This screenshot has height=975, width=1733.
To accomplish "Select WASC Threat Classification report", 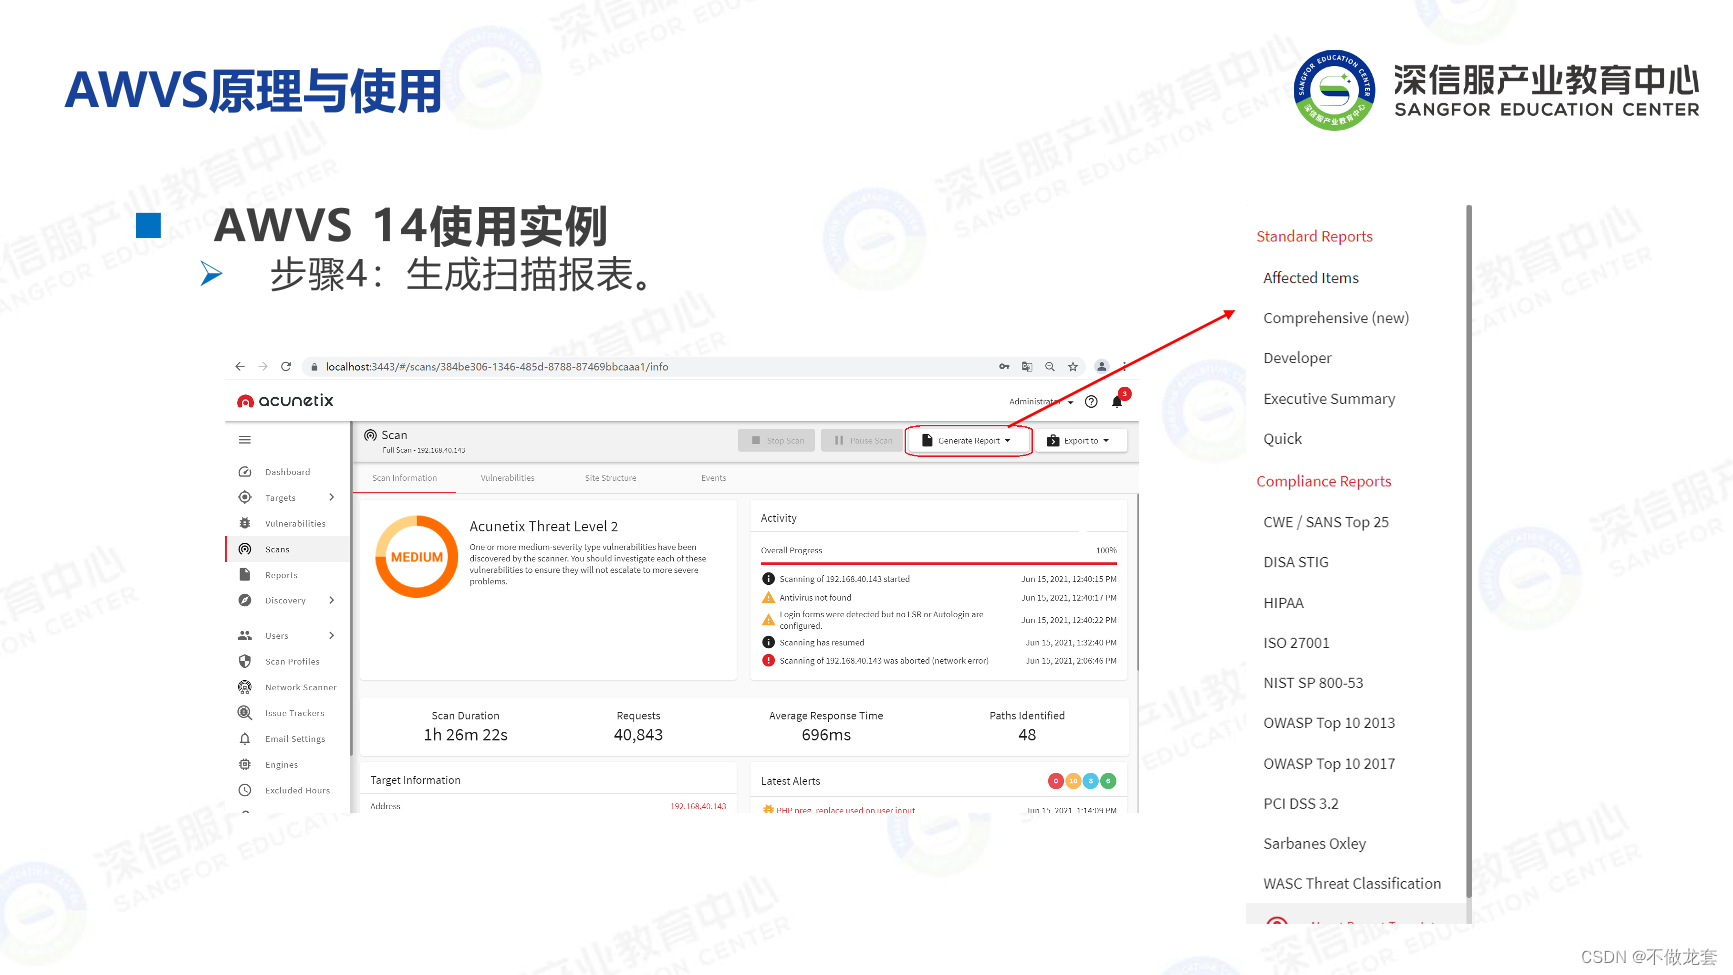I will pos(1352,884).
